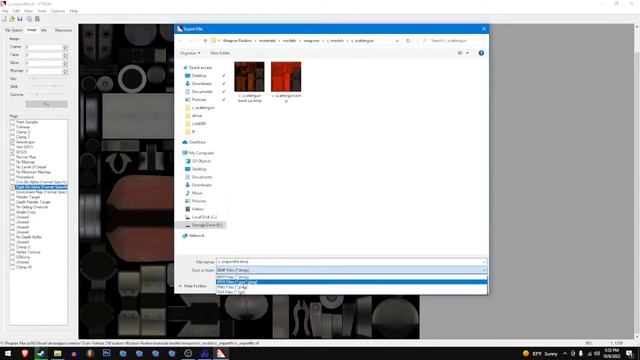
Task: Click the File name input field
Action: (351, 262)
